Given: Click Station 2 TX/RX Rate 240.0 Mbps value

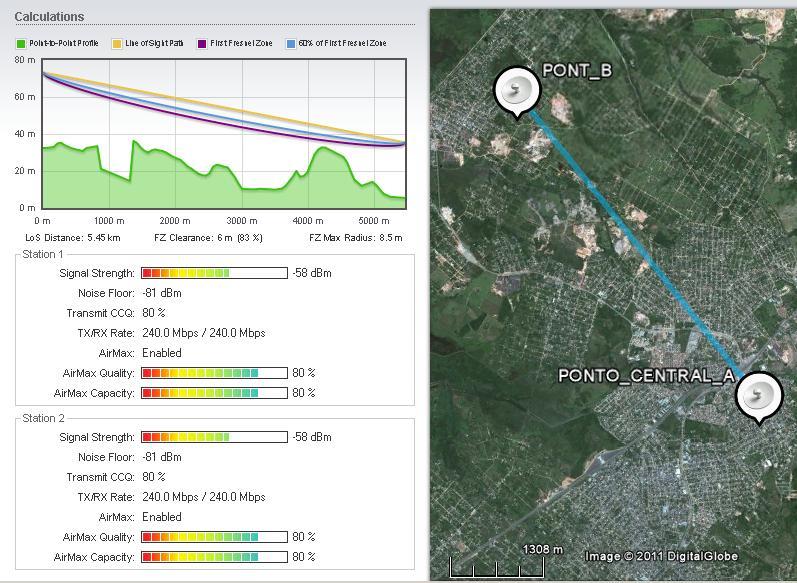Looking at the screenshot, I should click(204, 497).
